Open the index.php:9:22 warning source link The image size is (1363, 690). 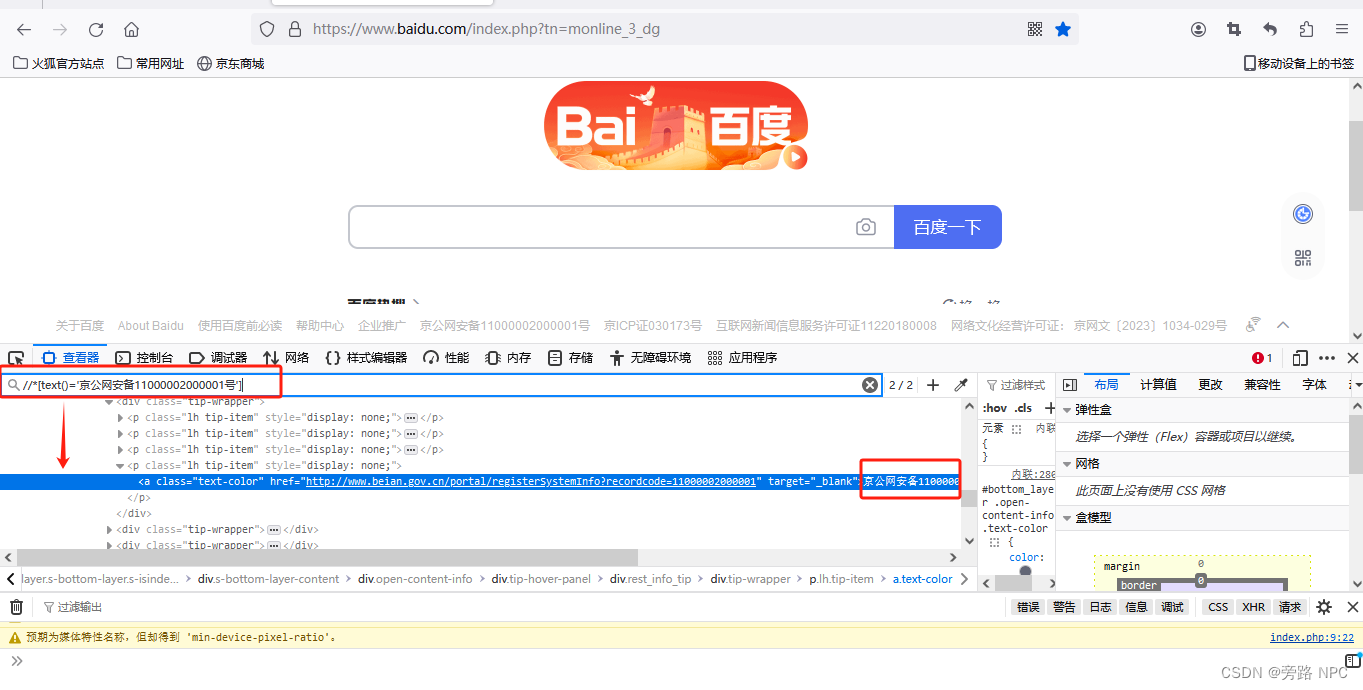(x=1311, y=637)
